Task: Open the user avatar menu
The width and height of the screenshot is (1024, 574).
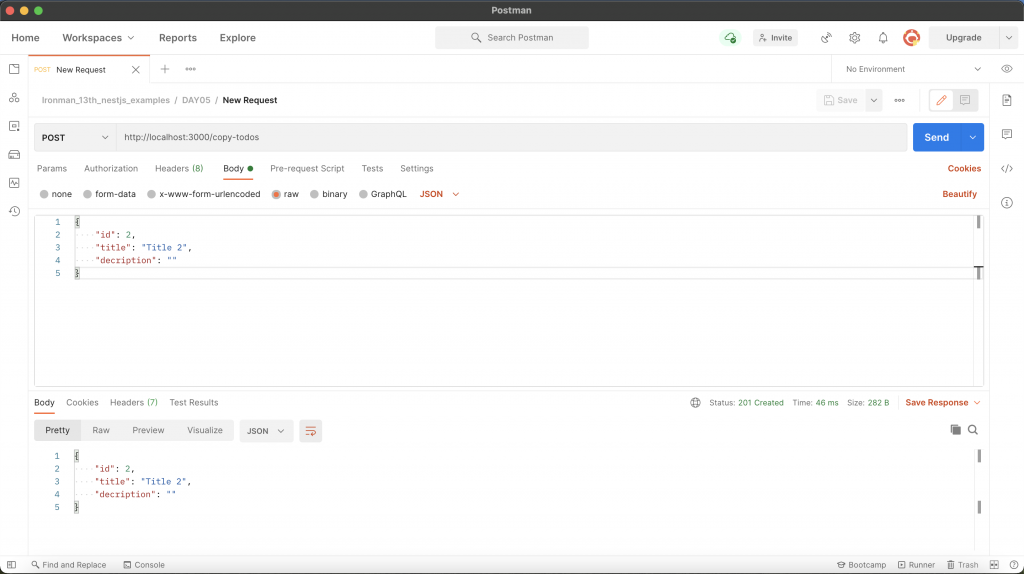Action: [912, 38]
